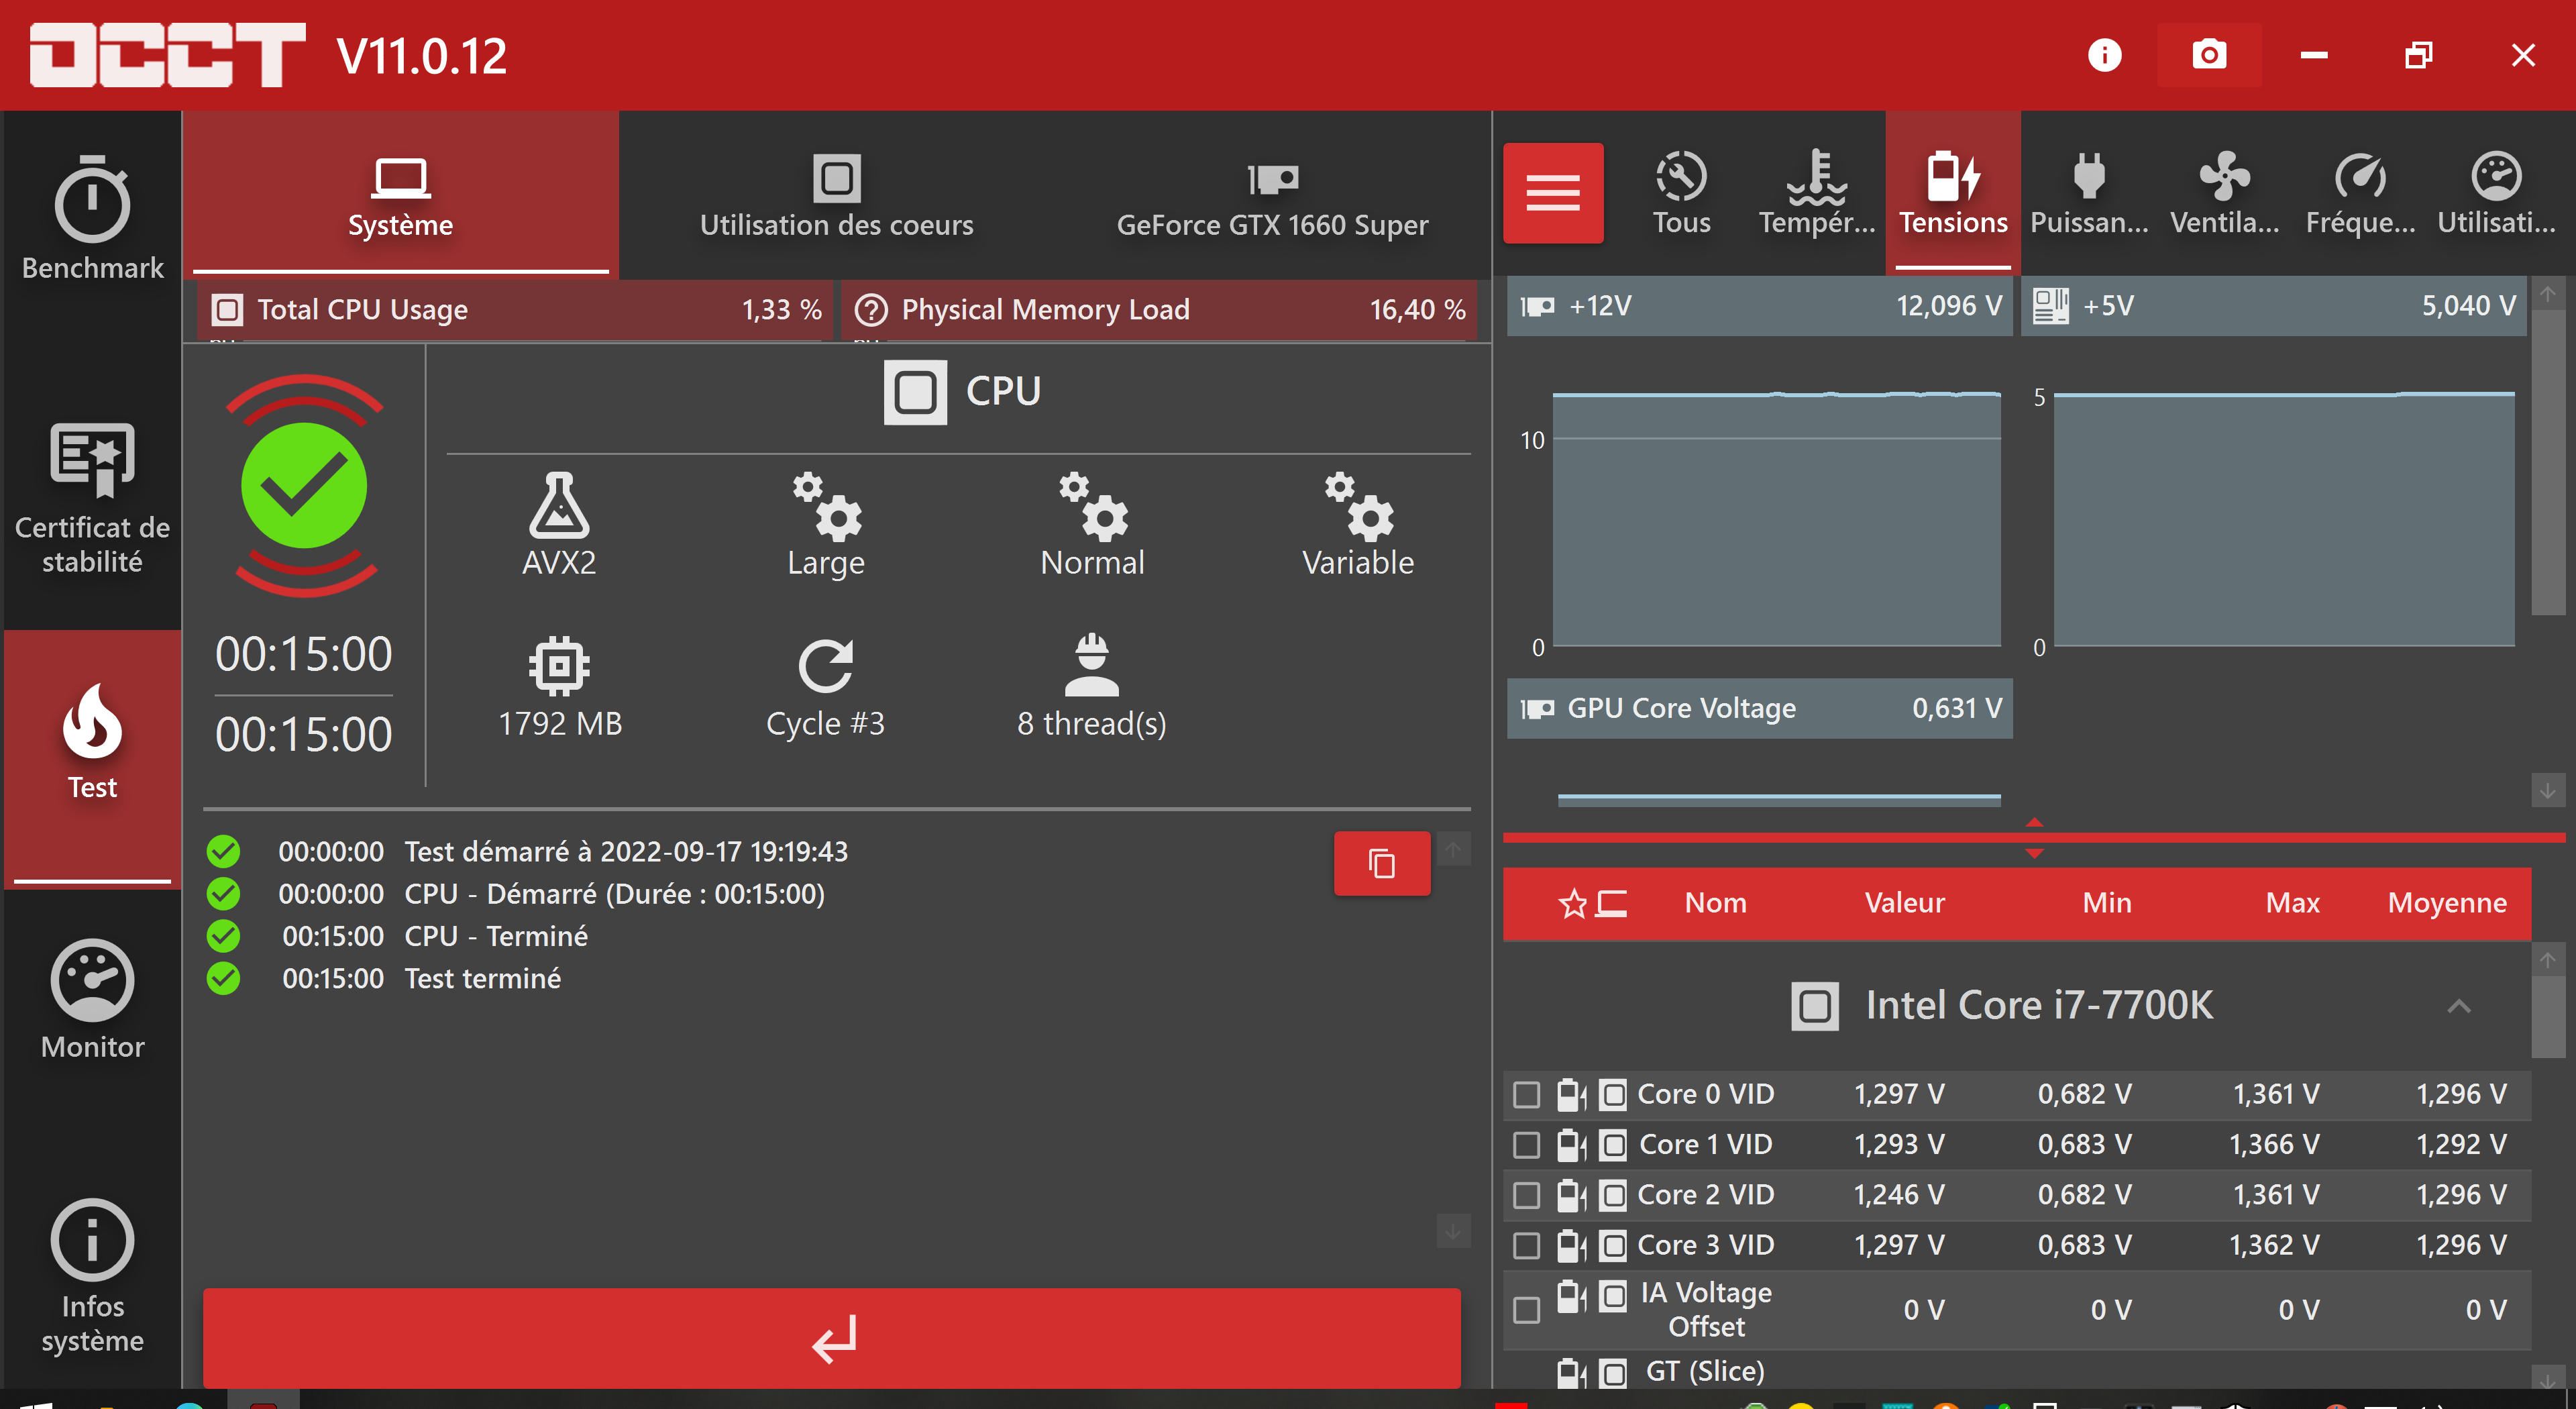Check the Core 0 VID checkbox
This screenshot has width=2576, height=1409.
[x=1526, y=1095]
